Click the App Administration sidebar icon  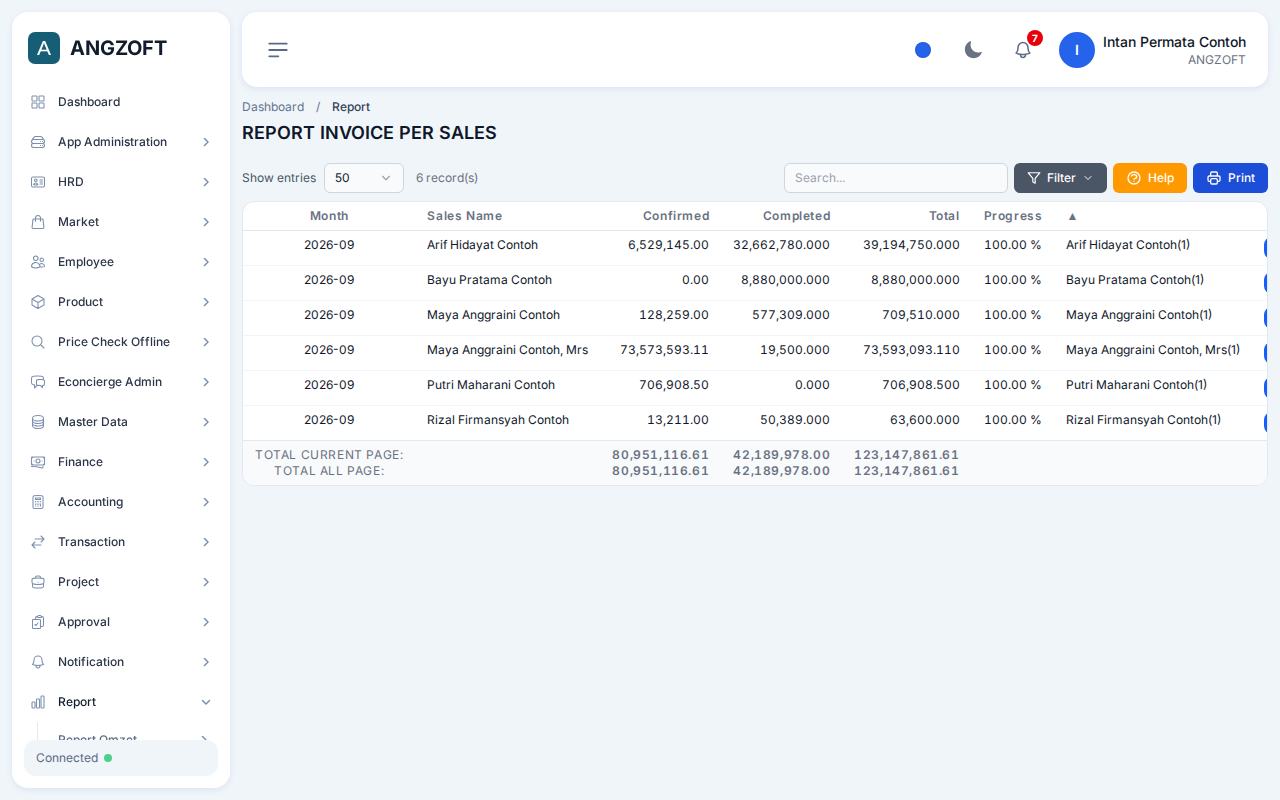pos(38,142)
